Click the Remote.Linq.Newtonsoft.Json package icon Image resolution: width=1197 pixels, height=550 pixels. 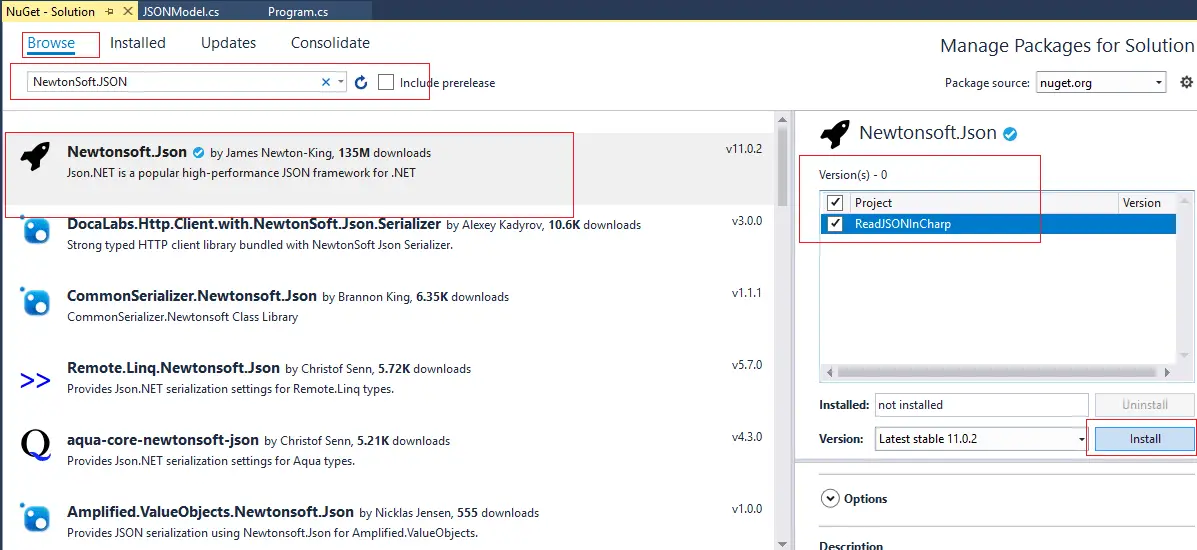(35, 380)
